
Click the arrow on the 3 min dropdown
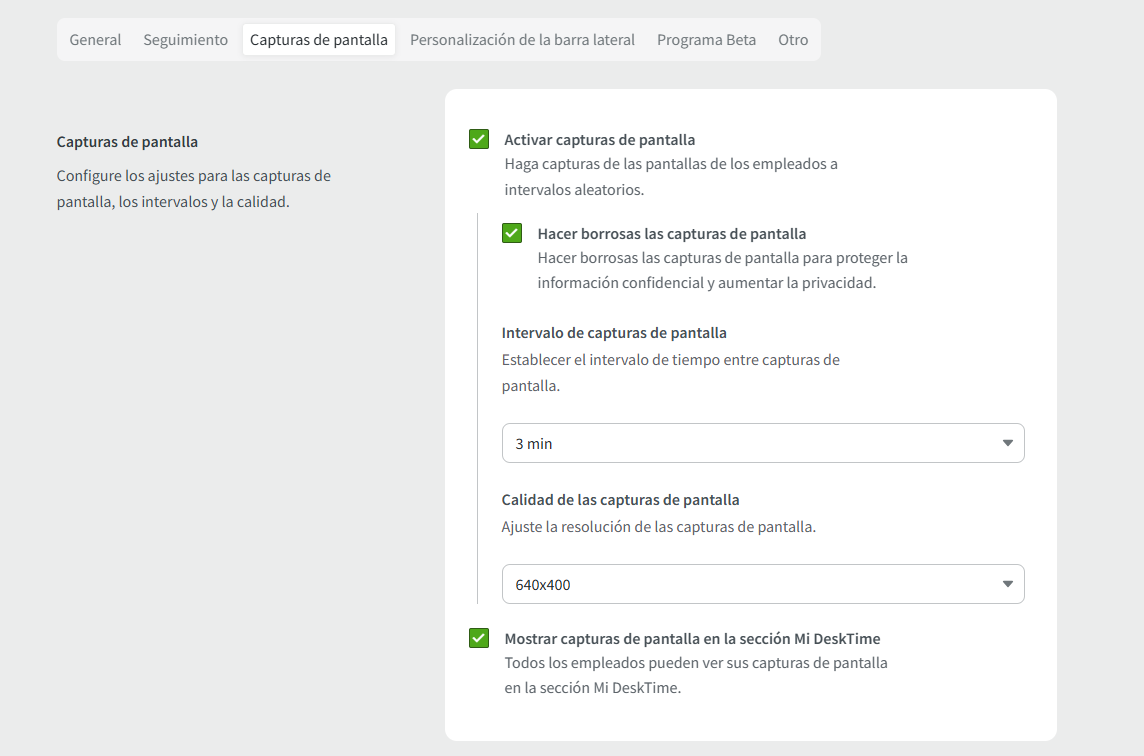point(1007,443)
